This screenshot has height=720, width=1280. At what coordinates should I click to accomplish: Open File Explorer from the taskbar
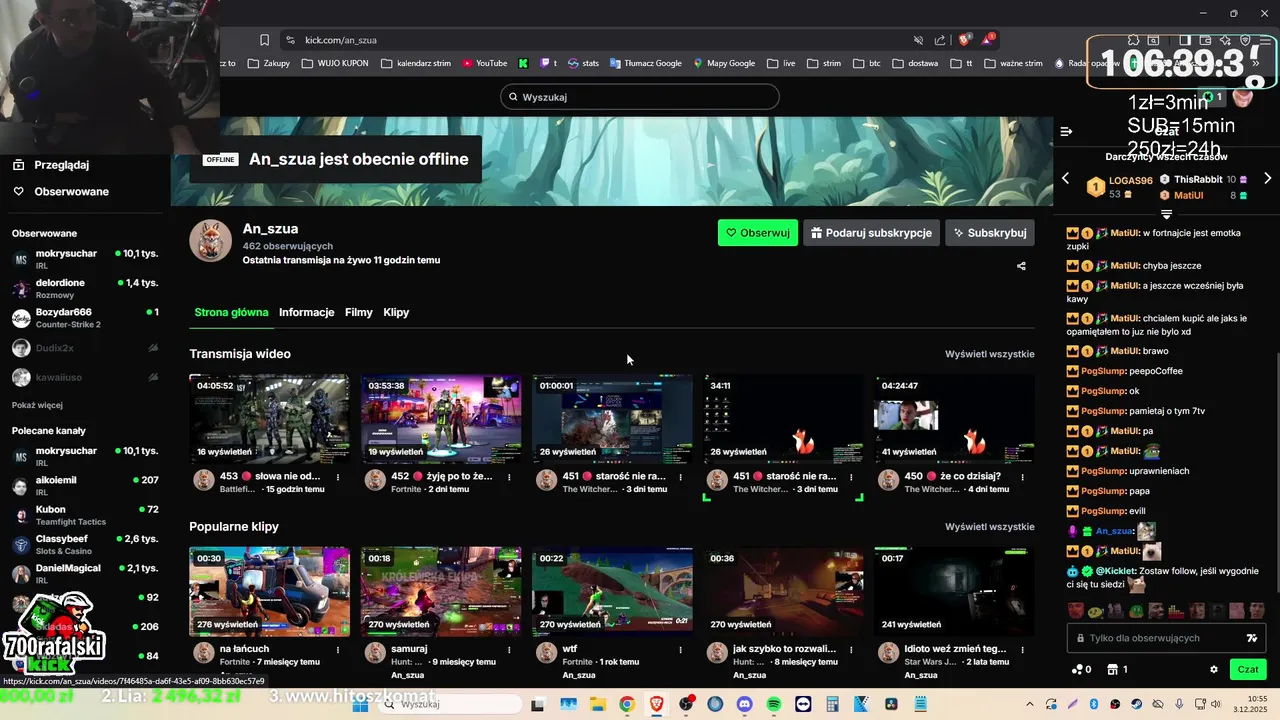pyautogui.click(x=597, y=704)
